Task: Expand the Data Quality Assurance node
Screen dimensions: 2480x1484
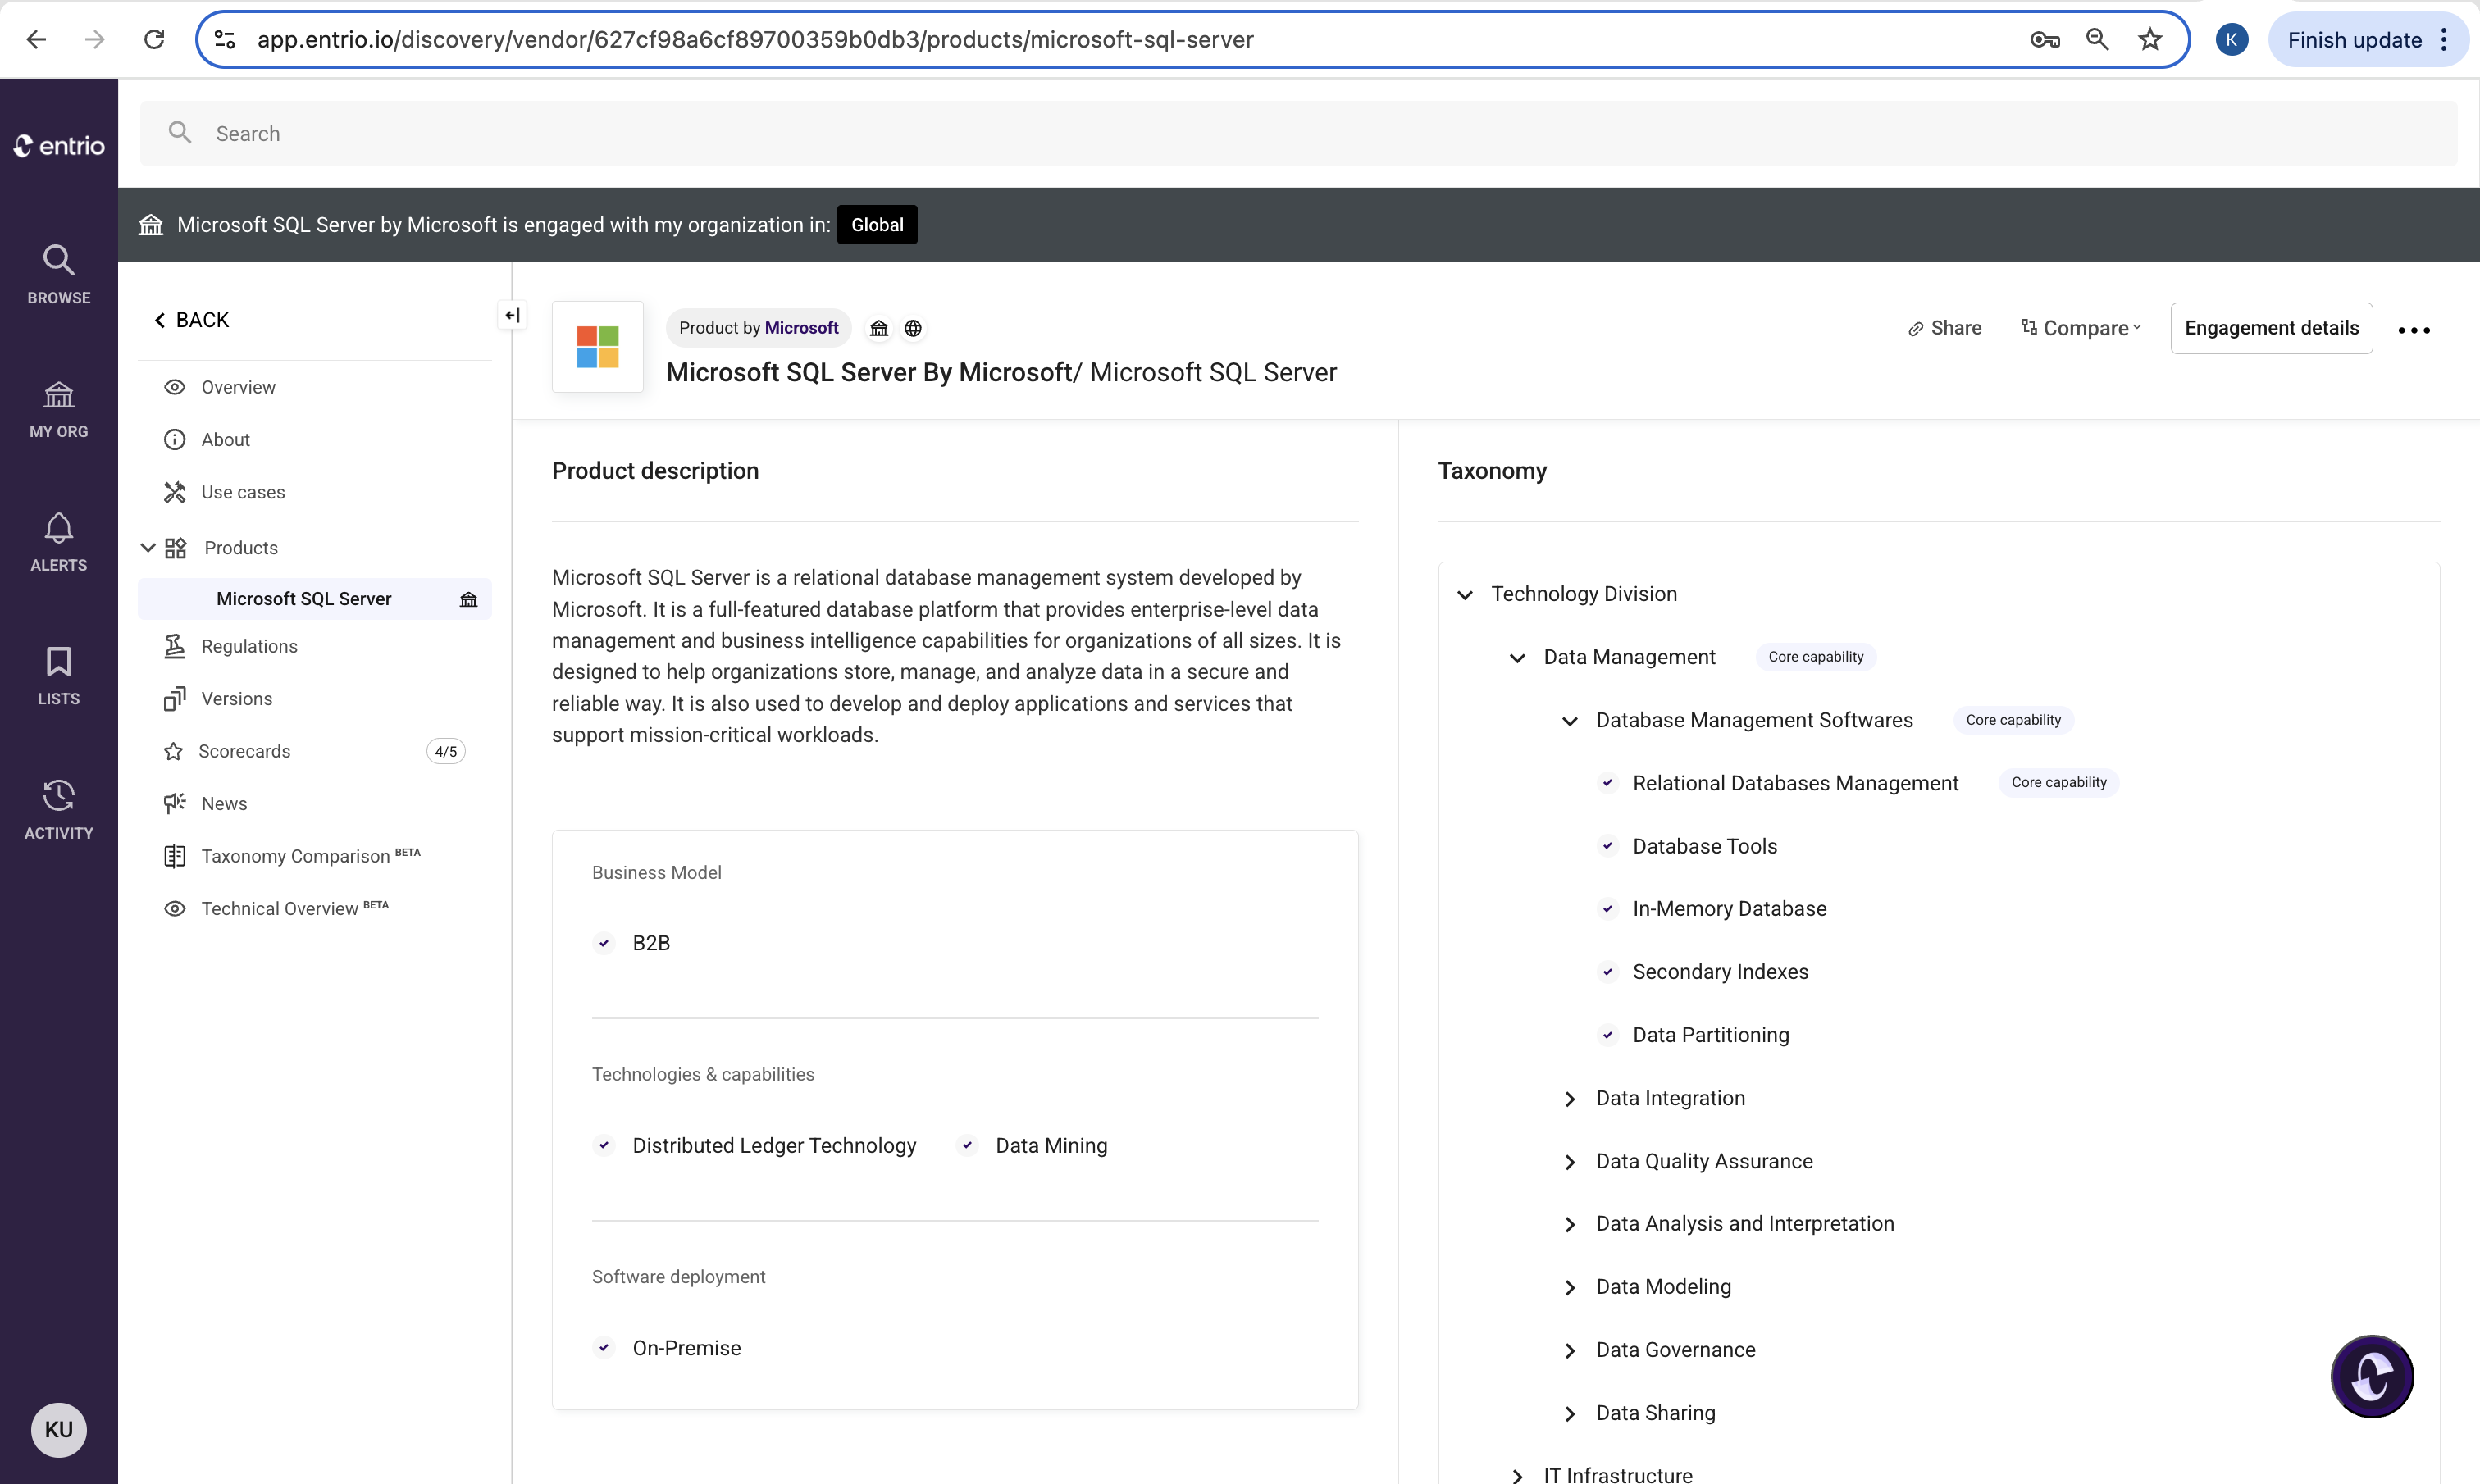Action: [x=1570, y=1162]
